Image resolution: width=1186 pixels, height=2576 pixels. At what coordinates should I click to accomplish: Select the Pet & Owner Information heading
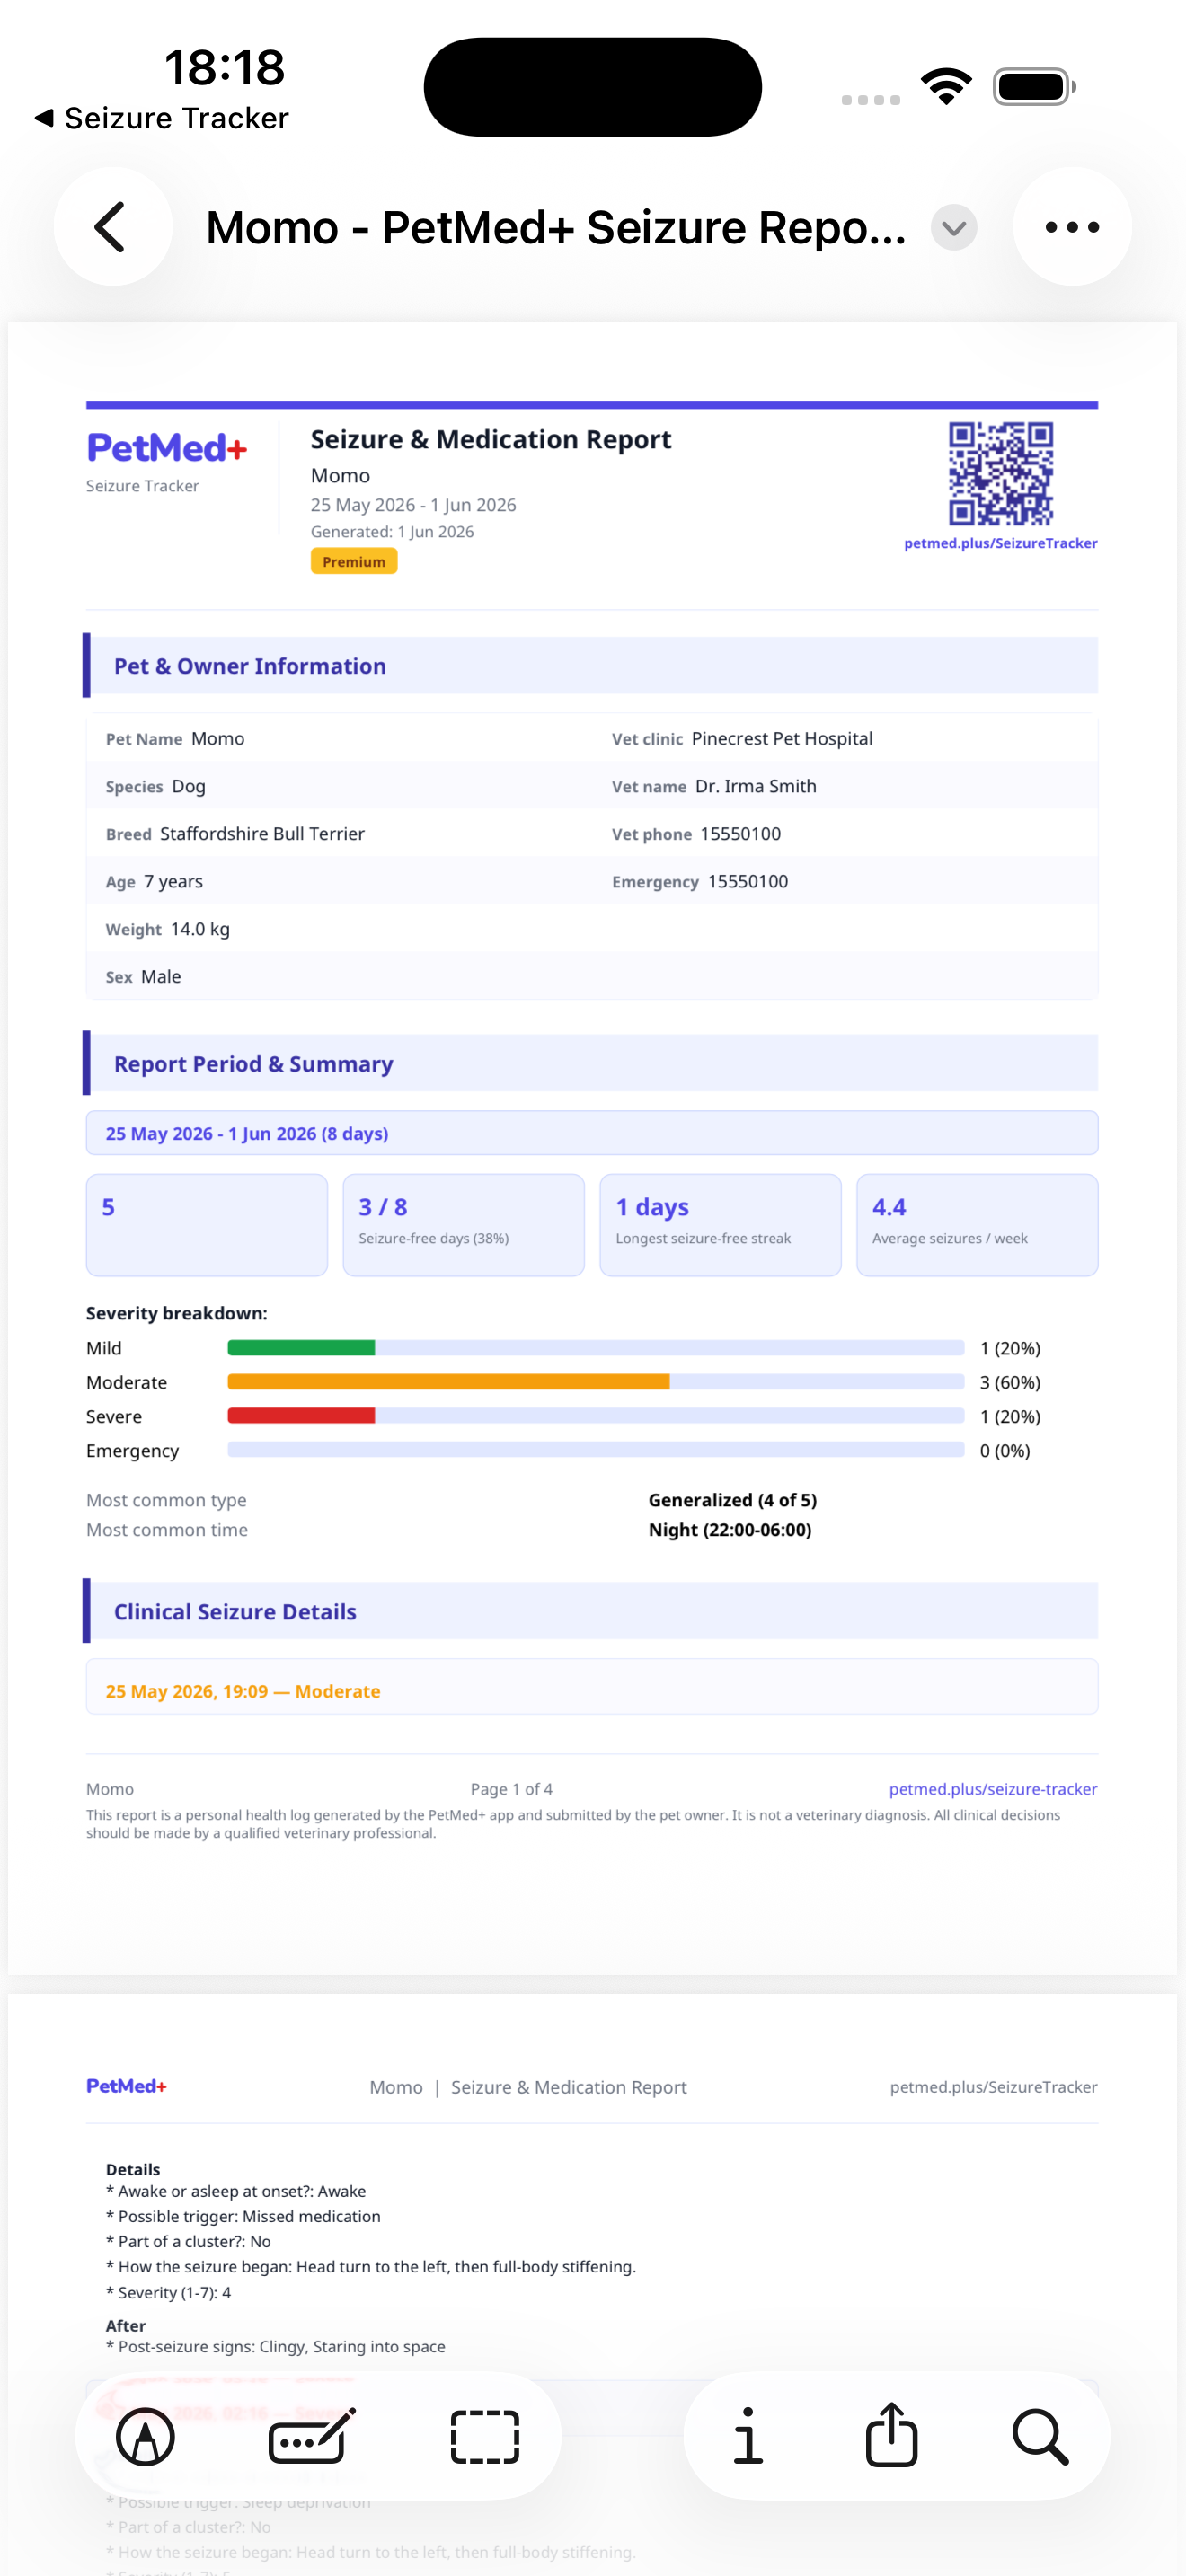click(x=250, y=666)
